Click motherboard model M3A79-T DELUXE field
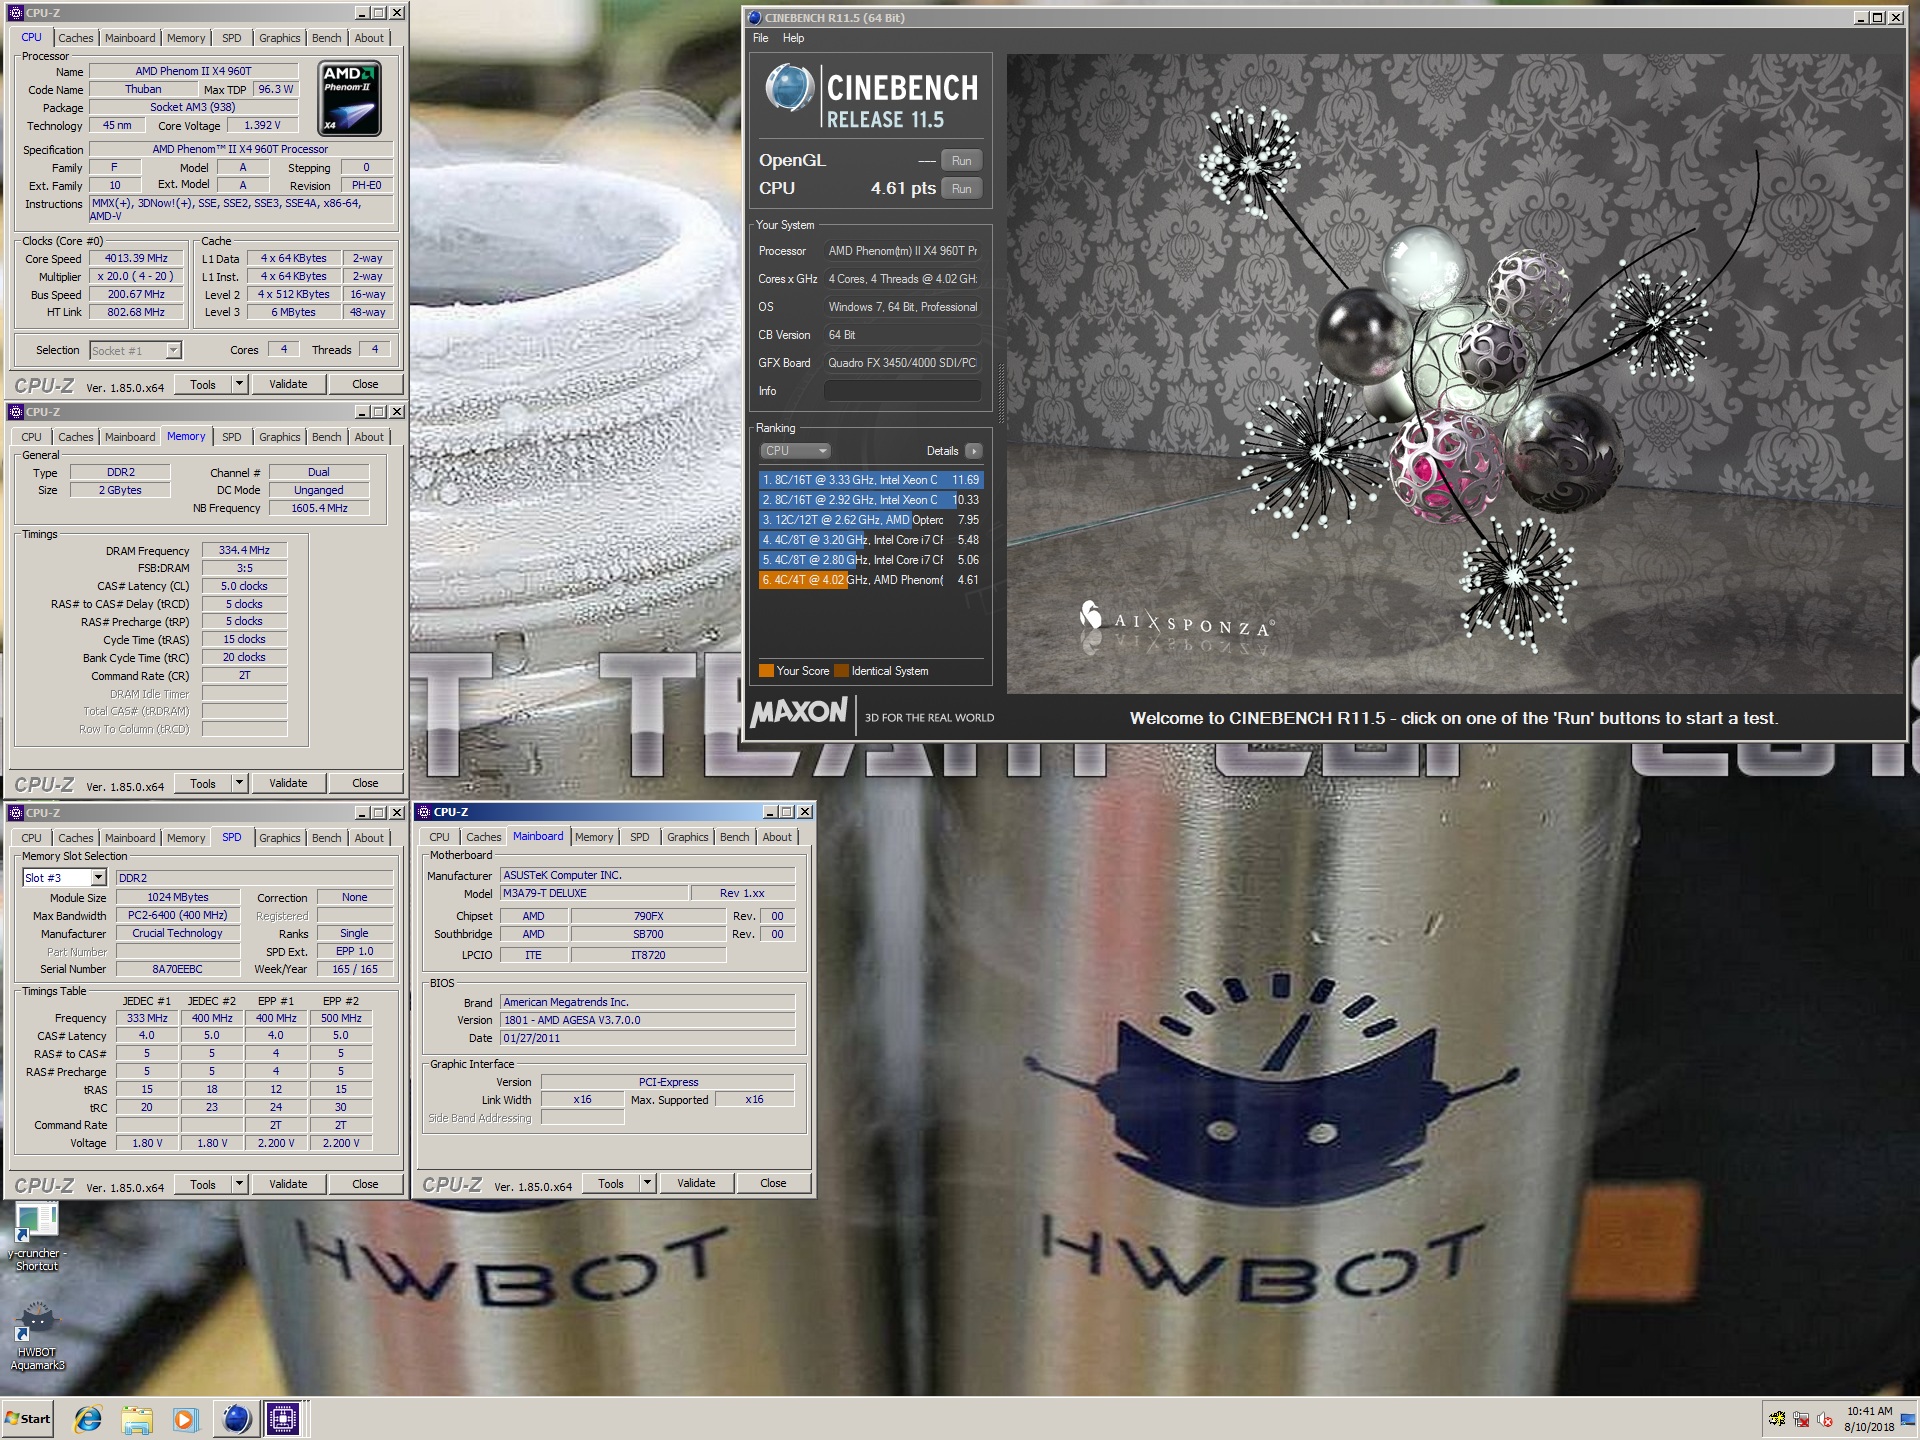The image size is (1920, 1440). pyautogui.click(x=594, y=894)
